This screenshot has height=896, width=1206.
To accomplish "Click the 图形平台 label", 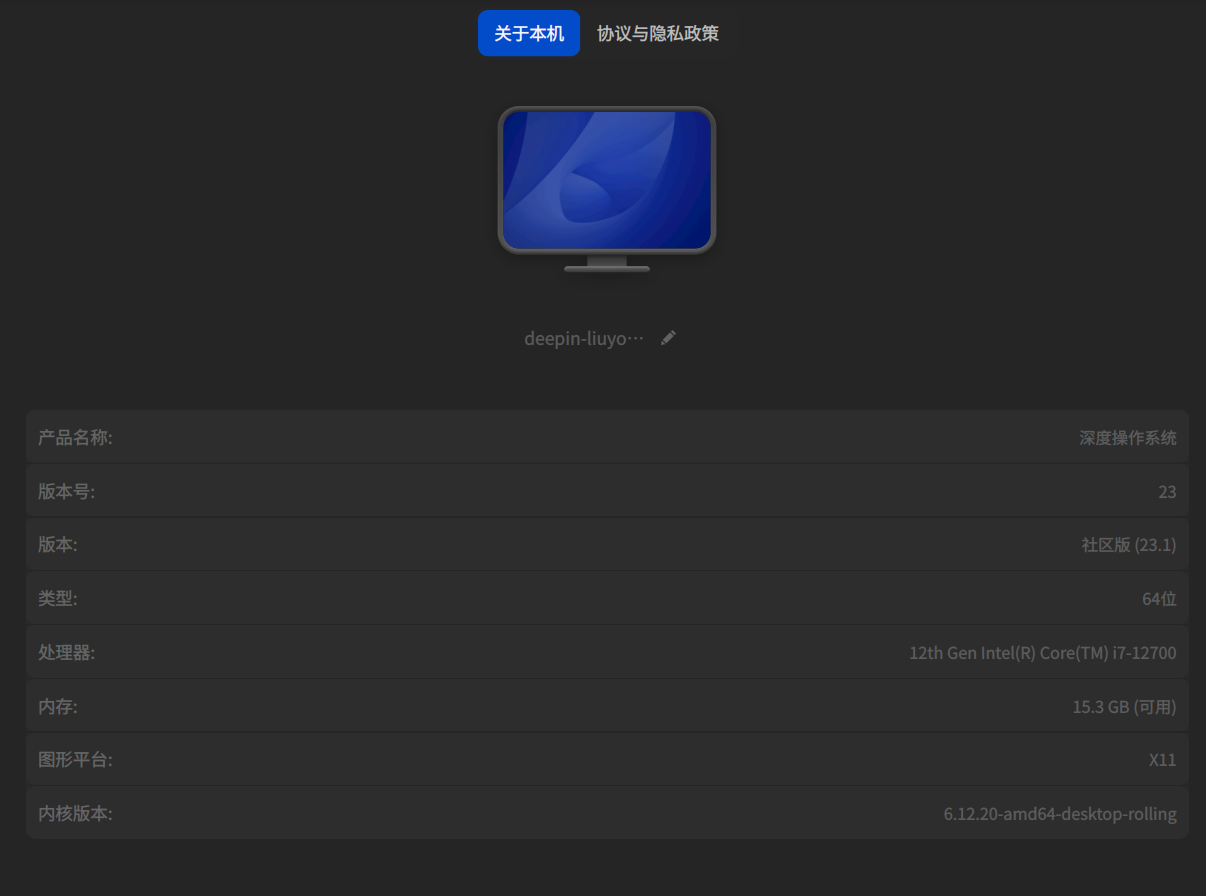I will pyautogui.click(x=75, y=759).
